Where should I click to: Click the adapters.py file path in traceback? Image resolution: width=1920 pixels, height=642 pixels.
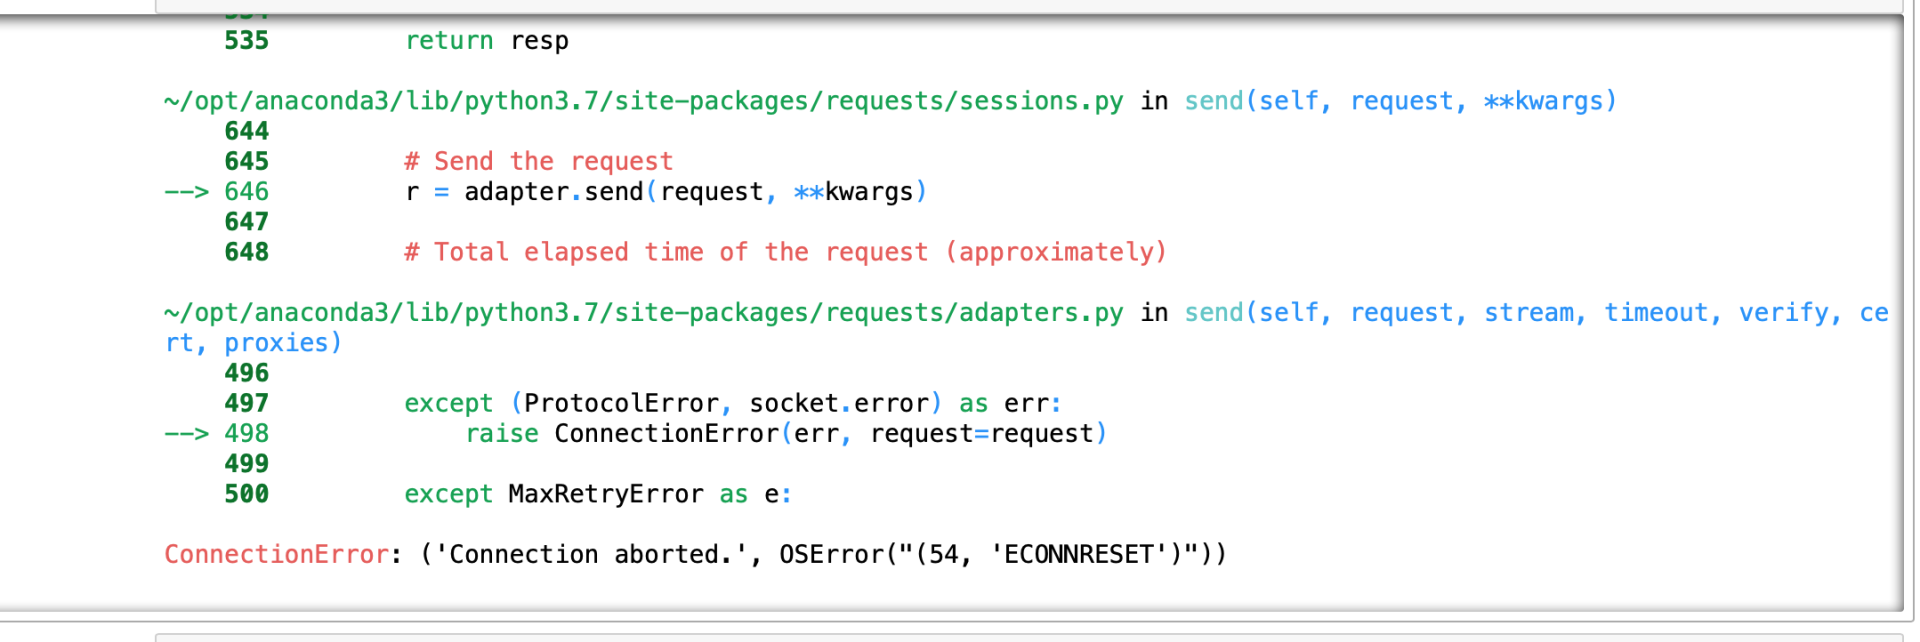(x=644, y=313)
